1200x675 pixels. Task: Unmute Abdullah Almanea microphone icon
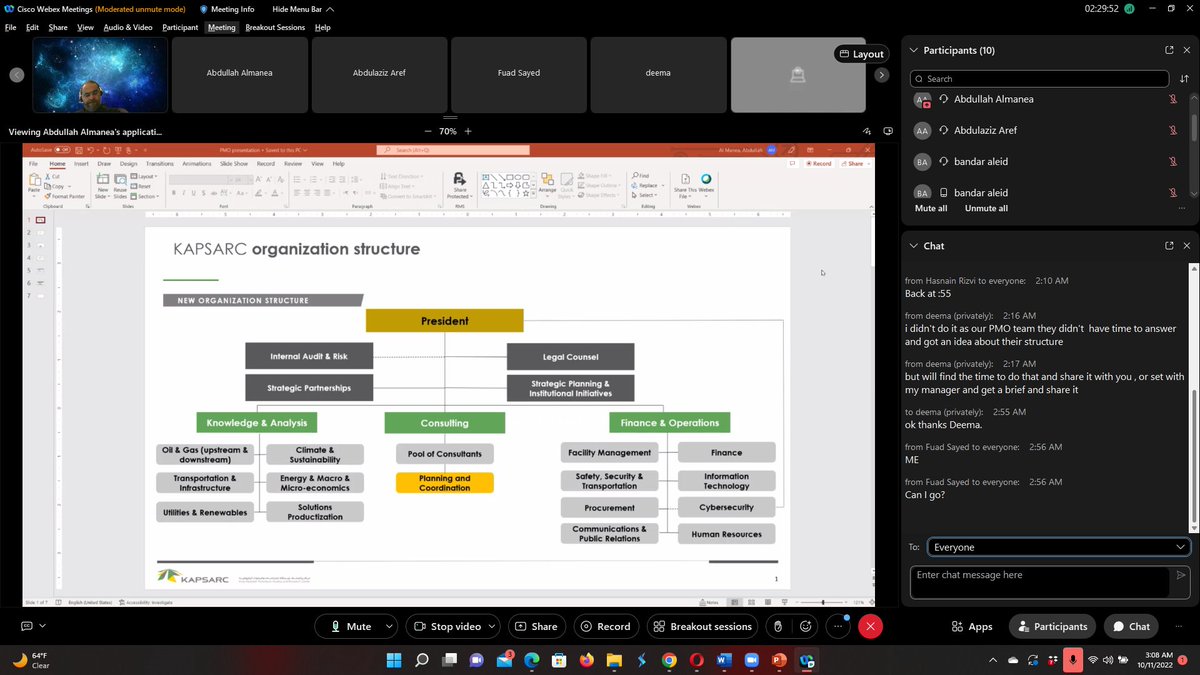(x=1173, y=99)
